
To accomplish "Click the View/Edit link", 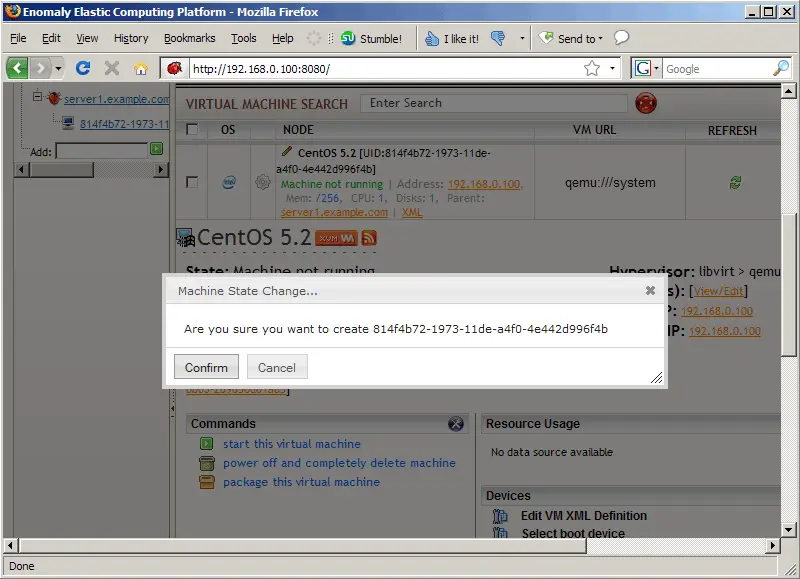I will [718, 291].
